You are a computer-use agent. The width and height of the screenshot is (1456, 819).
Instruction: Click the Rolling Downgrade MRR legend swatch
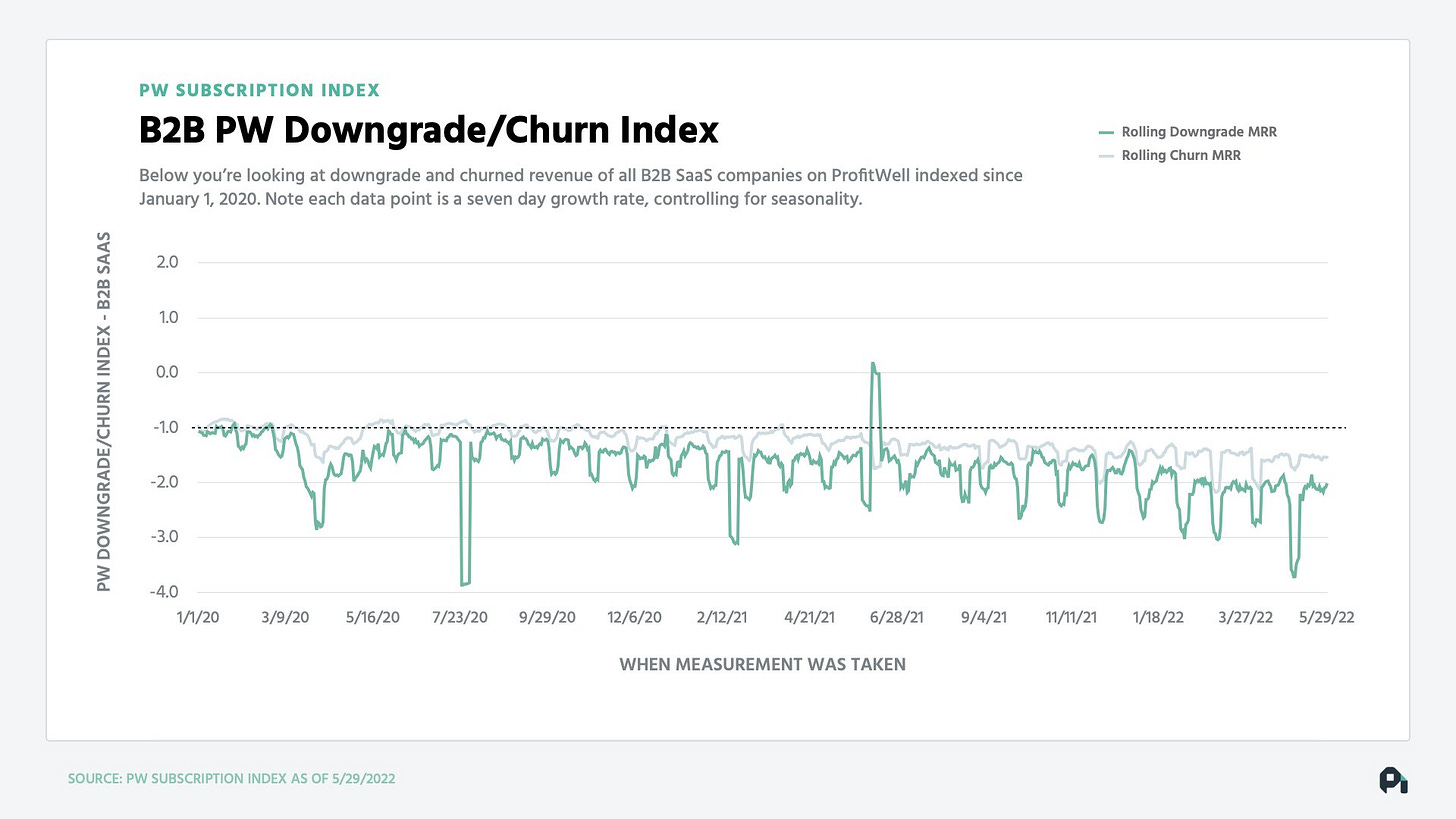pos(1105,132)
